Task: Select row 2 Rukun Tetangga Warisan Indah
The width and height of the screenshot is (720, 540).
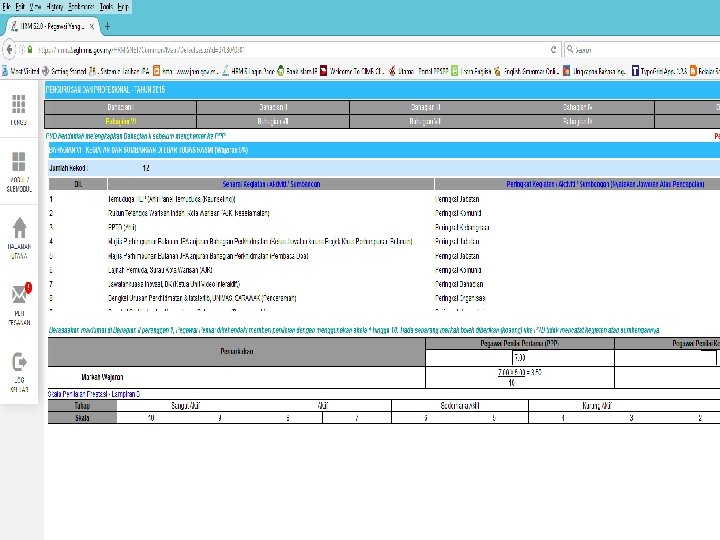Action: 189,214
